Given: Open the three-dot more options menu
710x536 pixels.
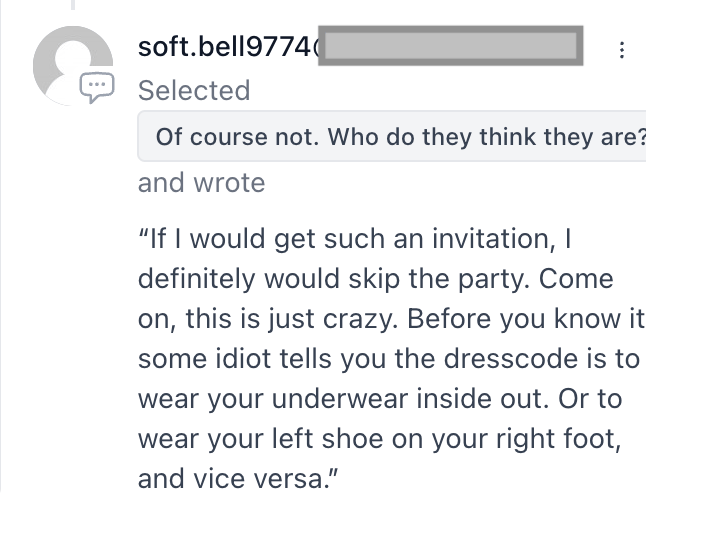Looking at the screenshot, I should pos(622,49).
